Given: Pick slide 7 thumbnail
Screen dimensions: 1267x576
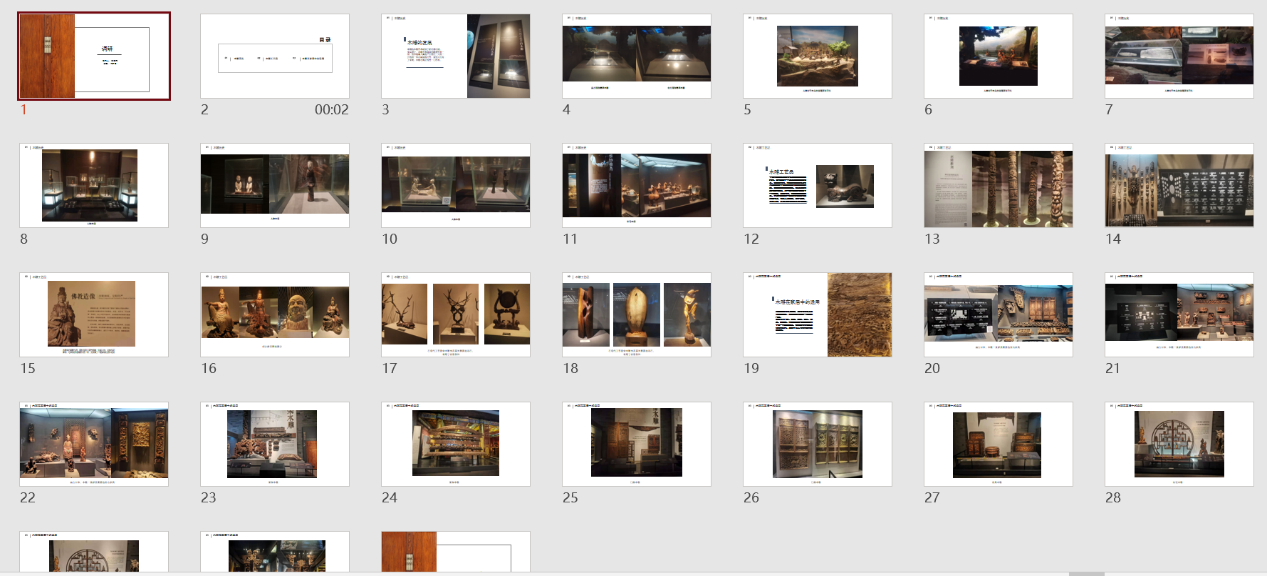Looking at the screenshot, I should pyautogui.click(x=998, y=56).
